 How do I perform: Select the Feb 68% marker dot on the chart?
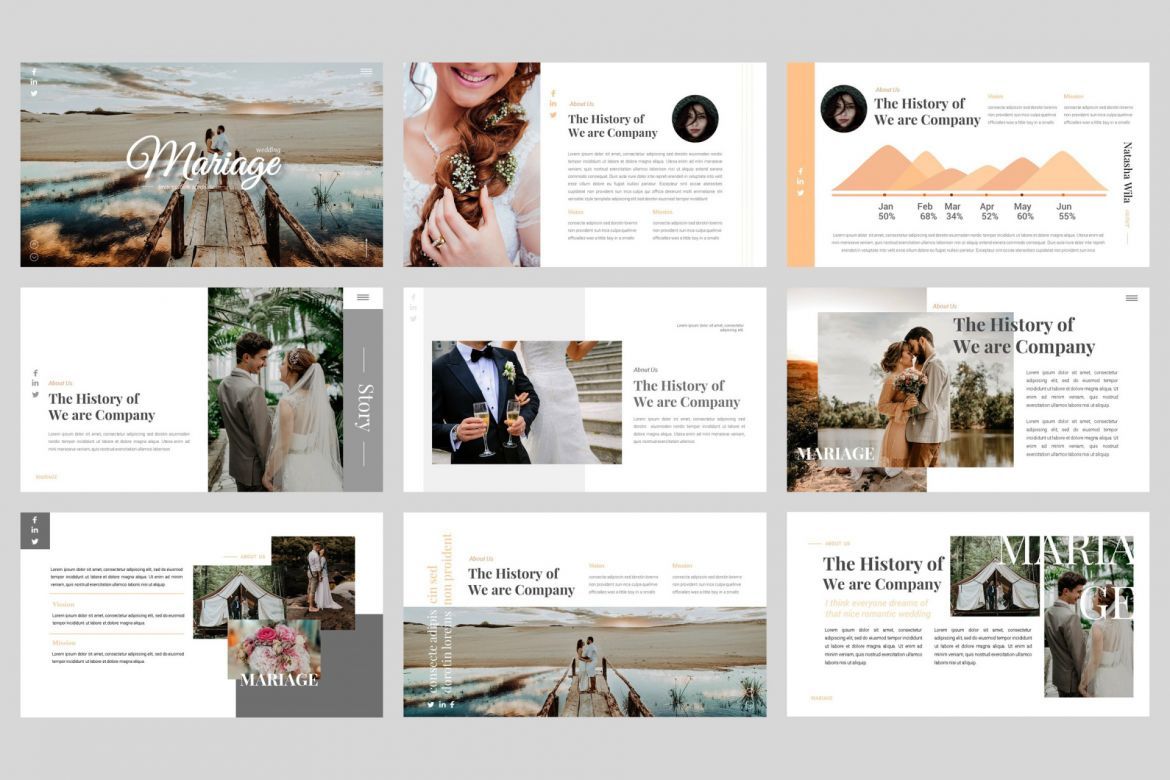[924, 194]
